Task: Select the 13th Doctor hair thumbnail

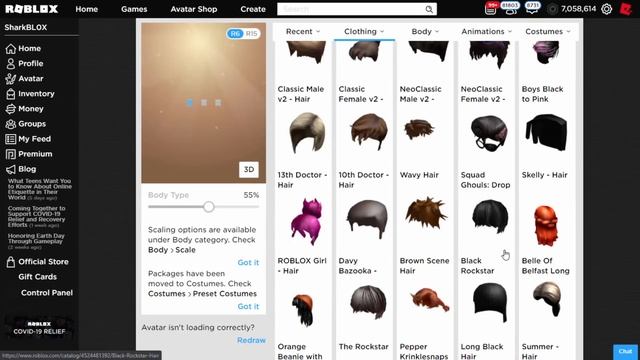Action: [x=307, y=133]
